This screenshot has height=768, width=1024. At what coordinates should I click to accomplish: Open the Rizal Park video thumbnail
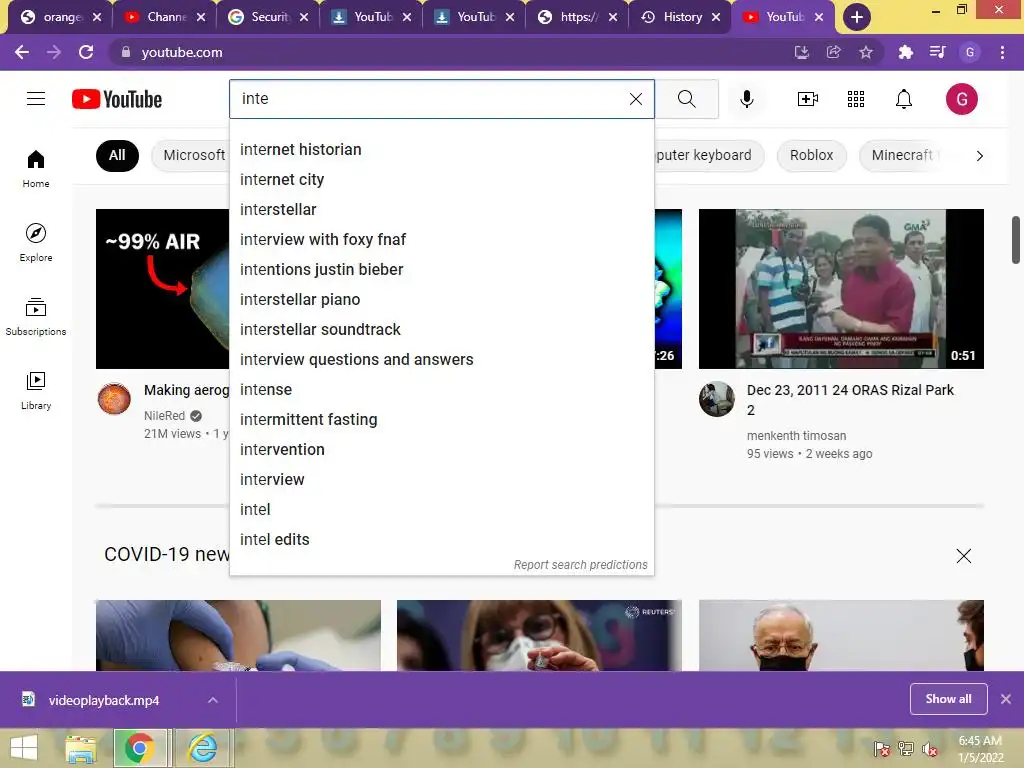[x=841, y=289]
